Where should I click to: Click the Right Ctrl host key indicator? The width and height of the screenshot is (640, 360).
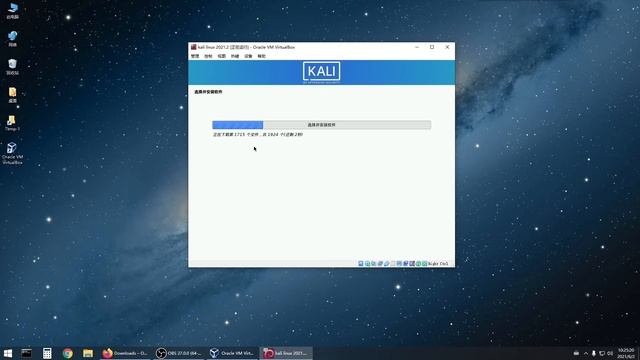point(438,264)
